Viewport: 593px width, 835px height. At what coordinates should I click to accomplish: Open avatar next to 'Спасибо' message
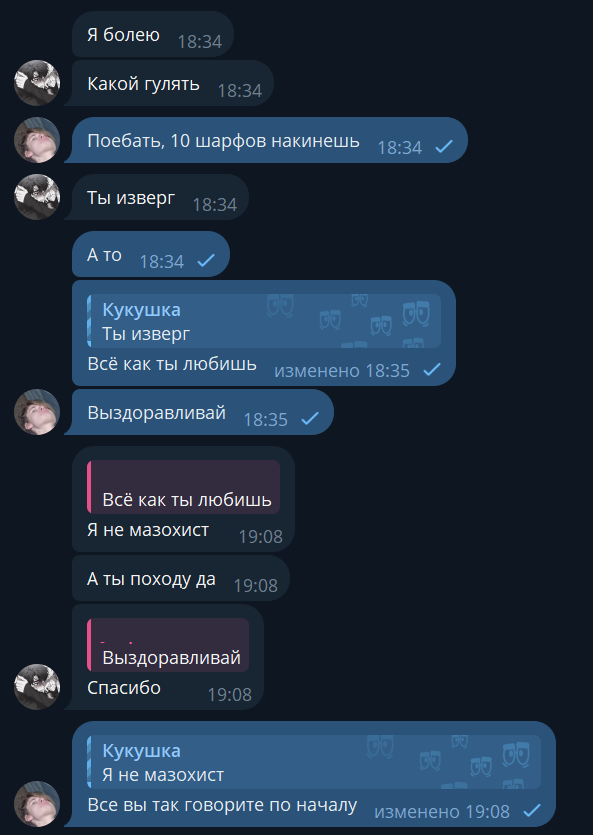[37, 686]
